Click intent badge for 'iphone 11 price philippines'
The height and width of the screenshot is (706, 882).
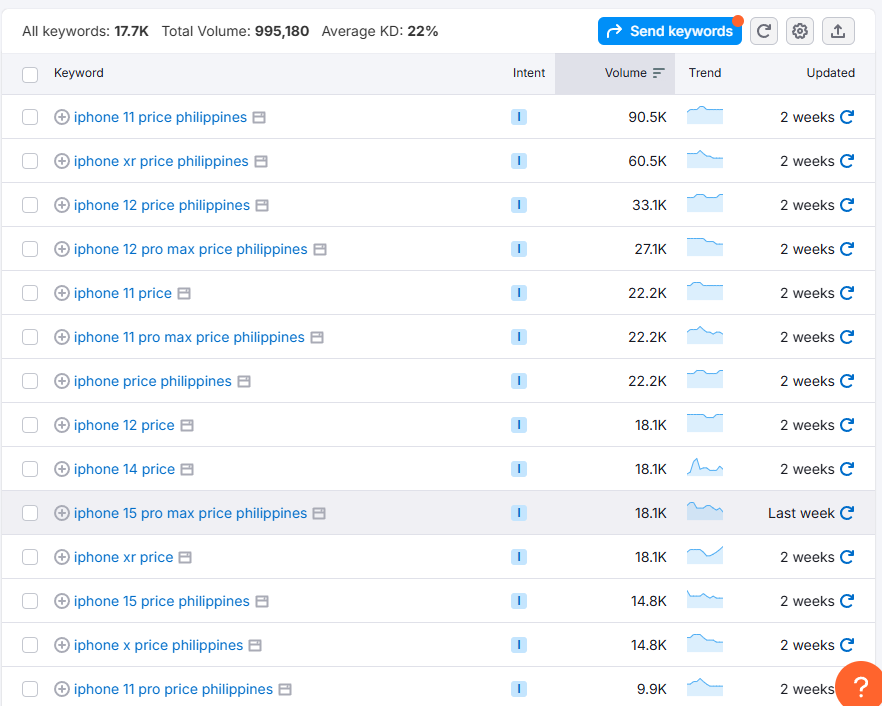pyautogui.click(x=519, y=117)
